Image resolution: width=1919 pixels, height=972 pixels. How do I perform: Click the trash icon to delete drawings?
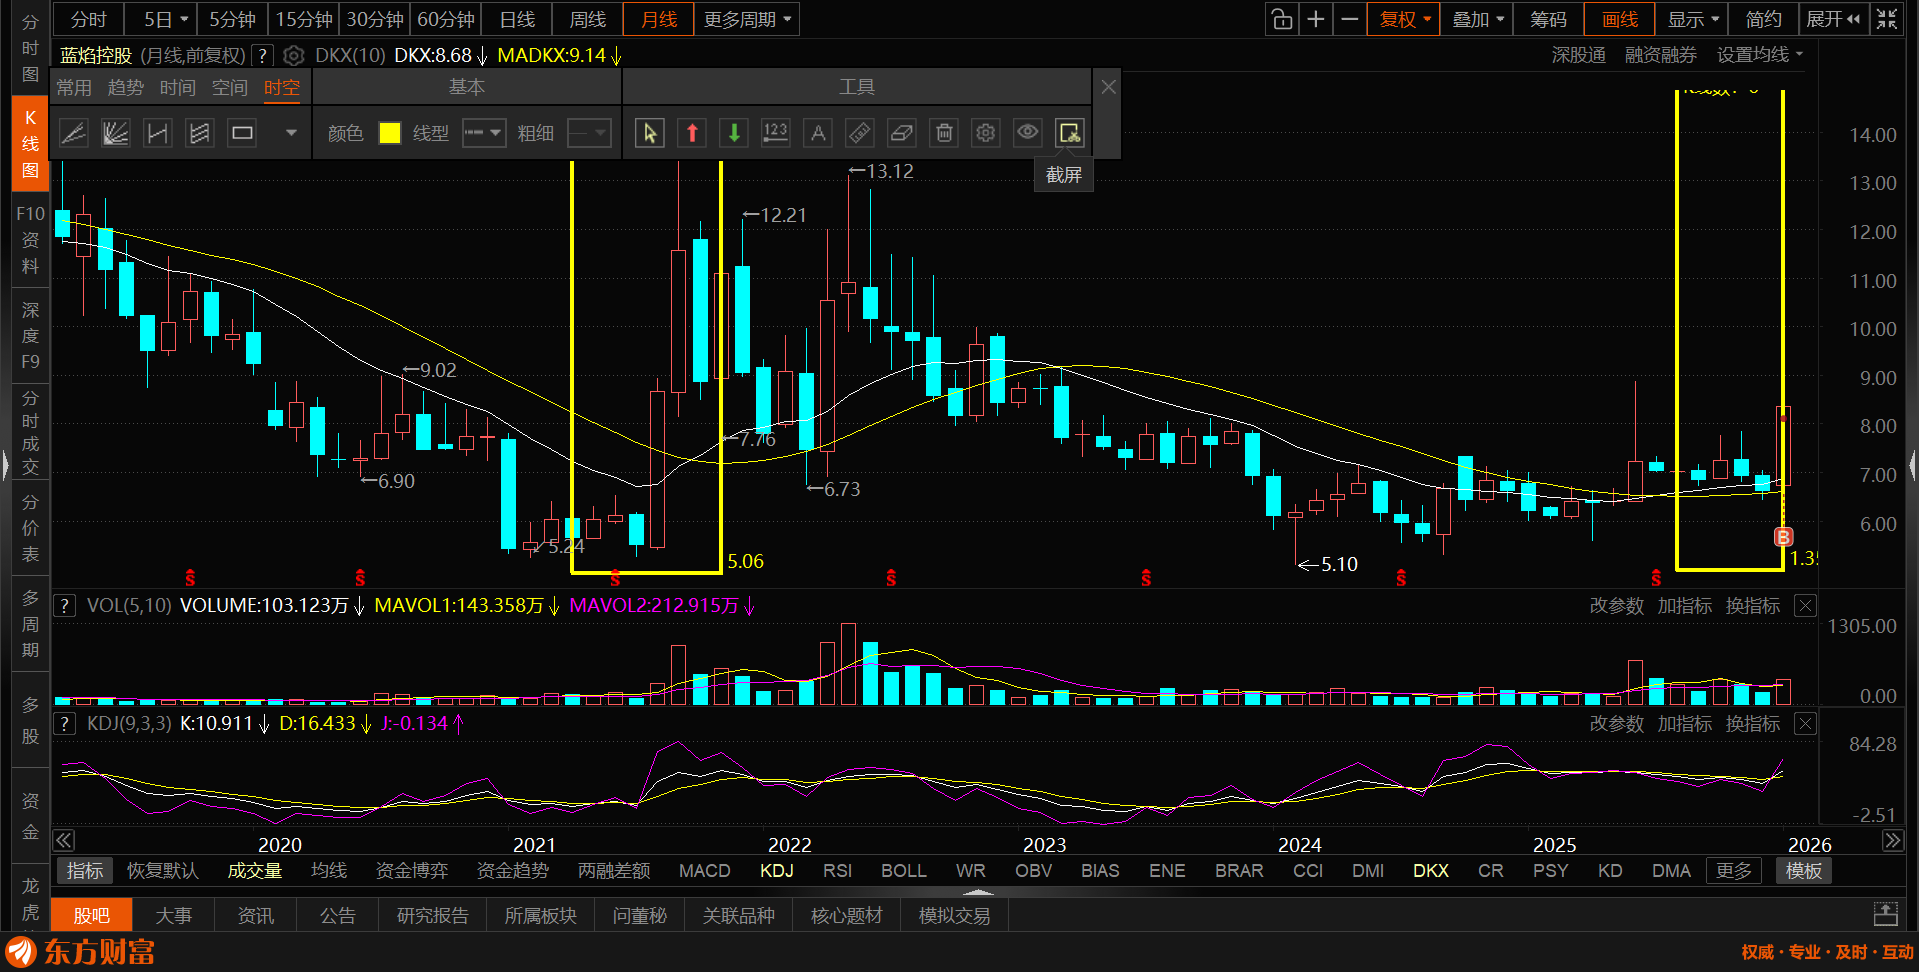pos(944,133)
